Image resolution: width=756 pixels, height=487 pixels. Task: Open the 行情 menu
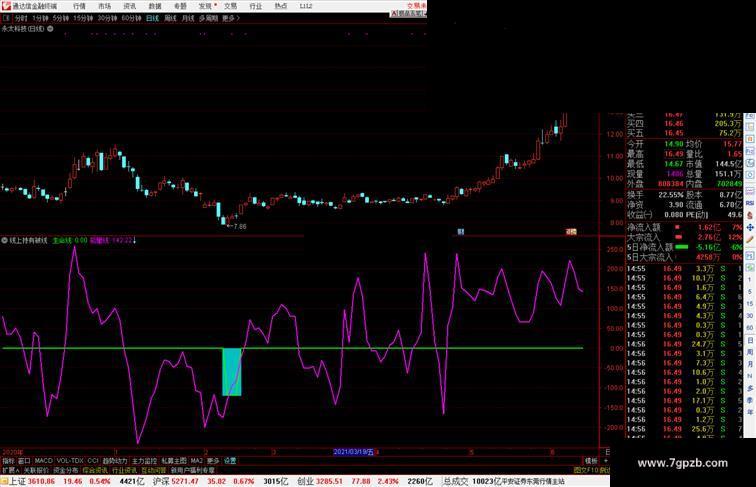79,6
